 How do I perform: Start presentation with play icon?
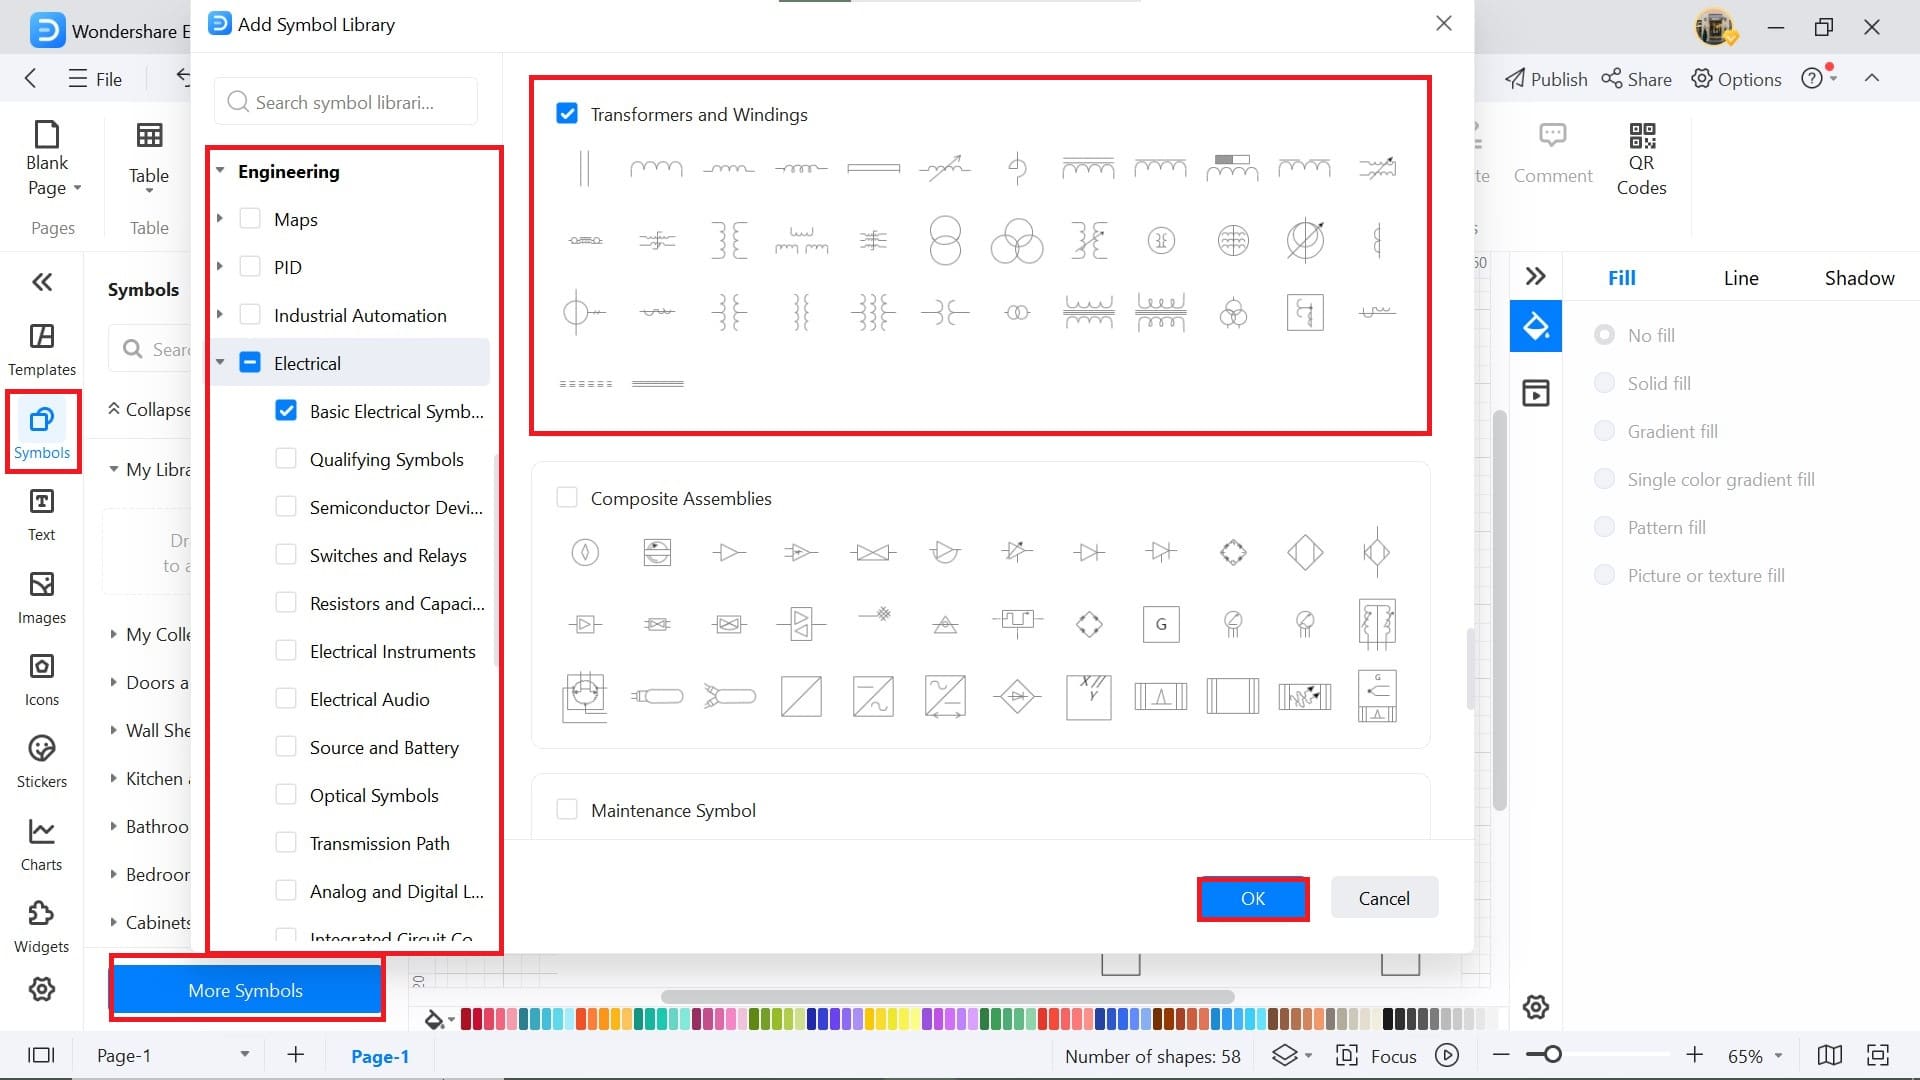click(1447, 1055)
